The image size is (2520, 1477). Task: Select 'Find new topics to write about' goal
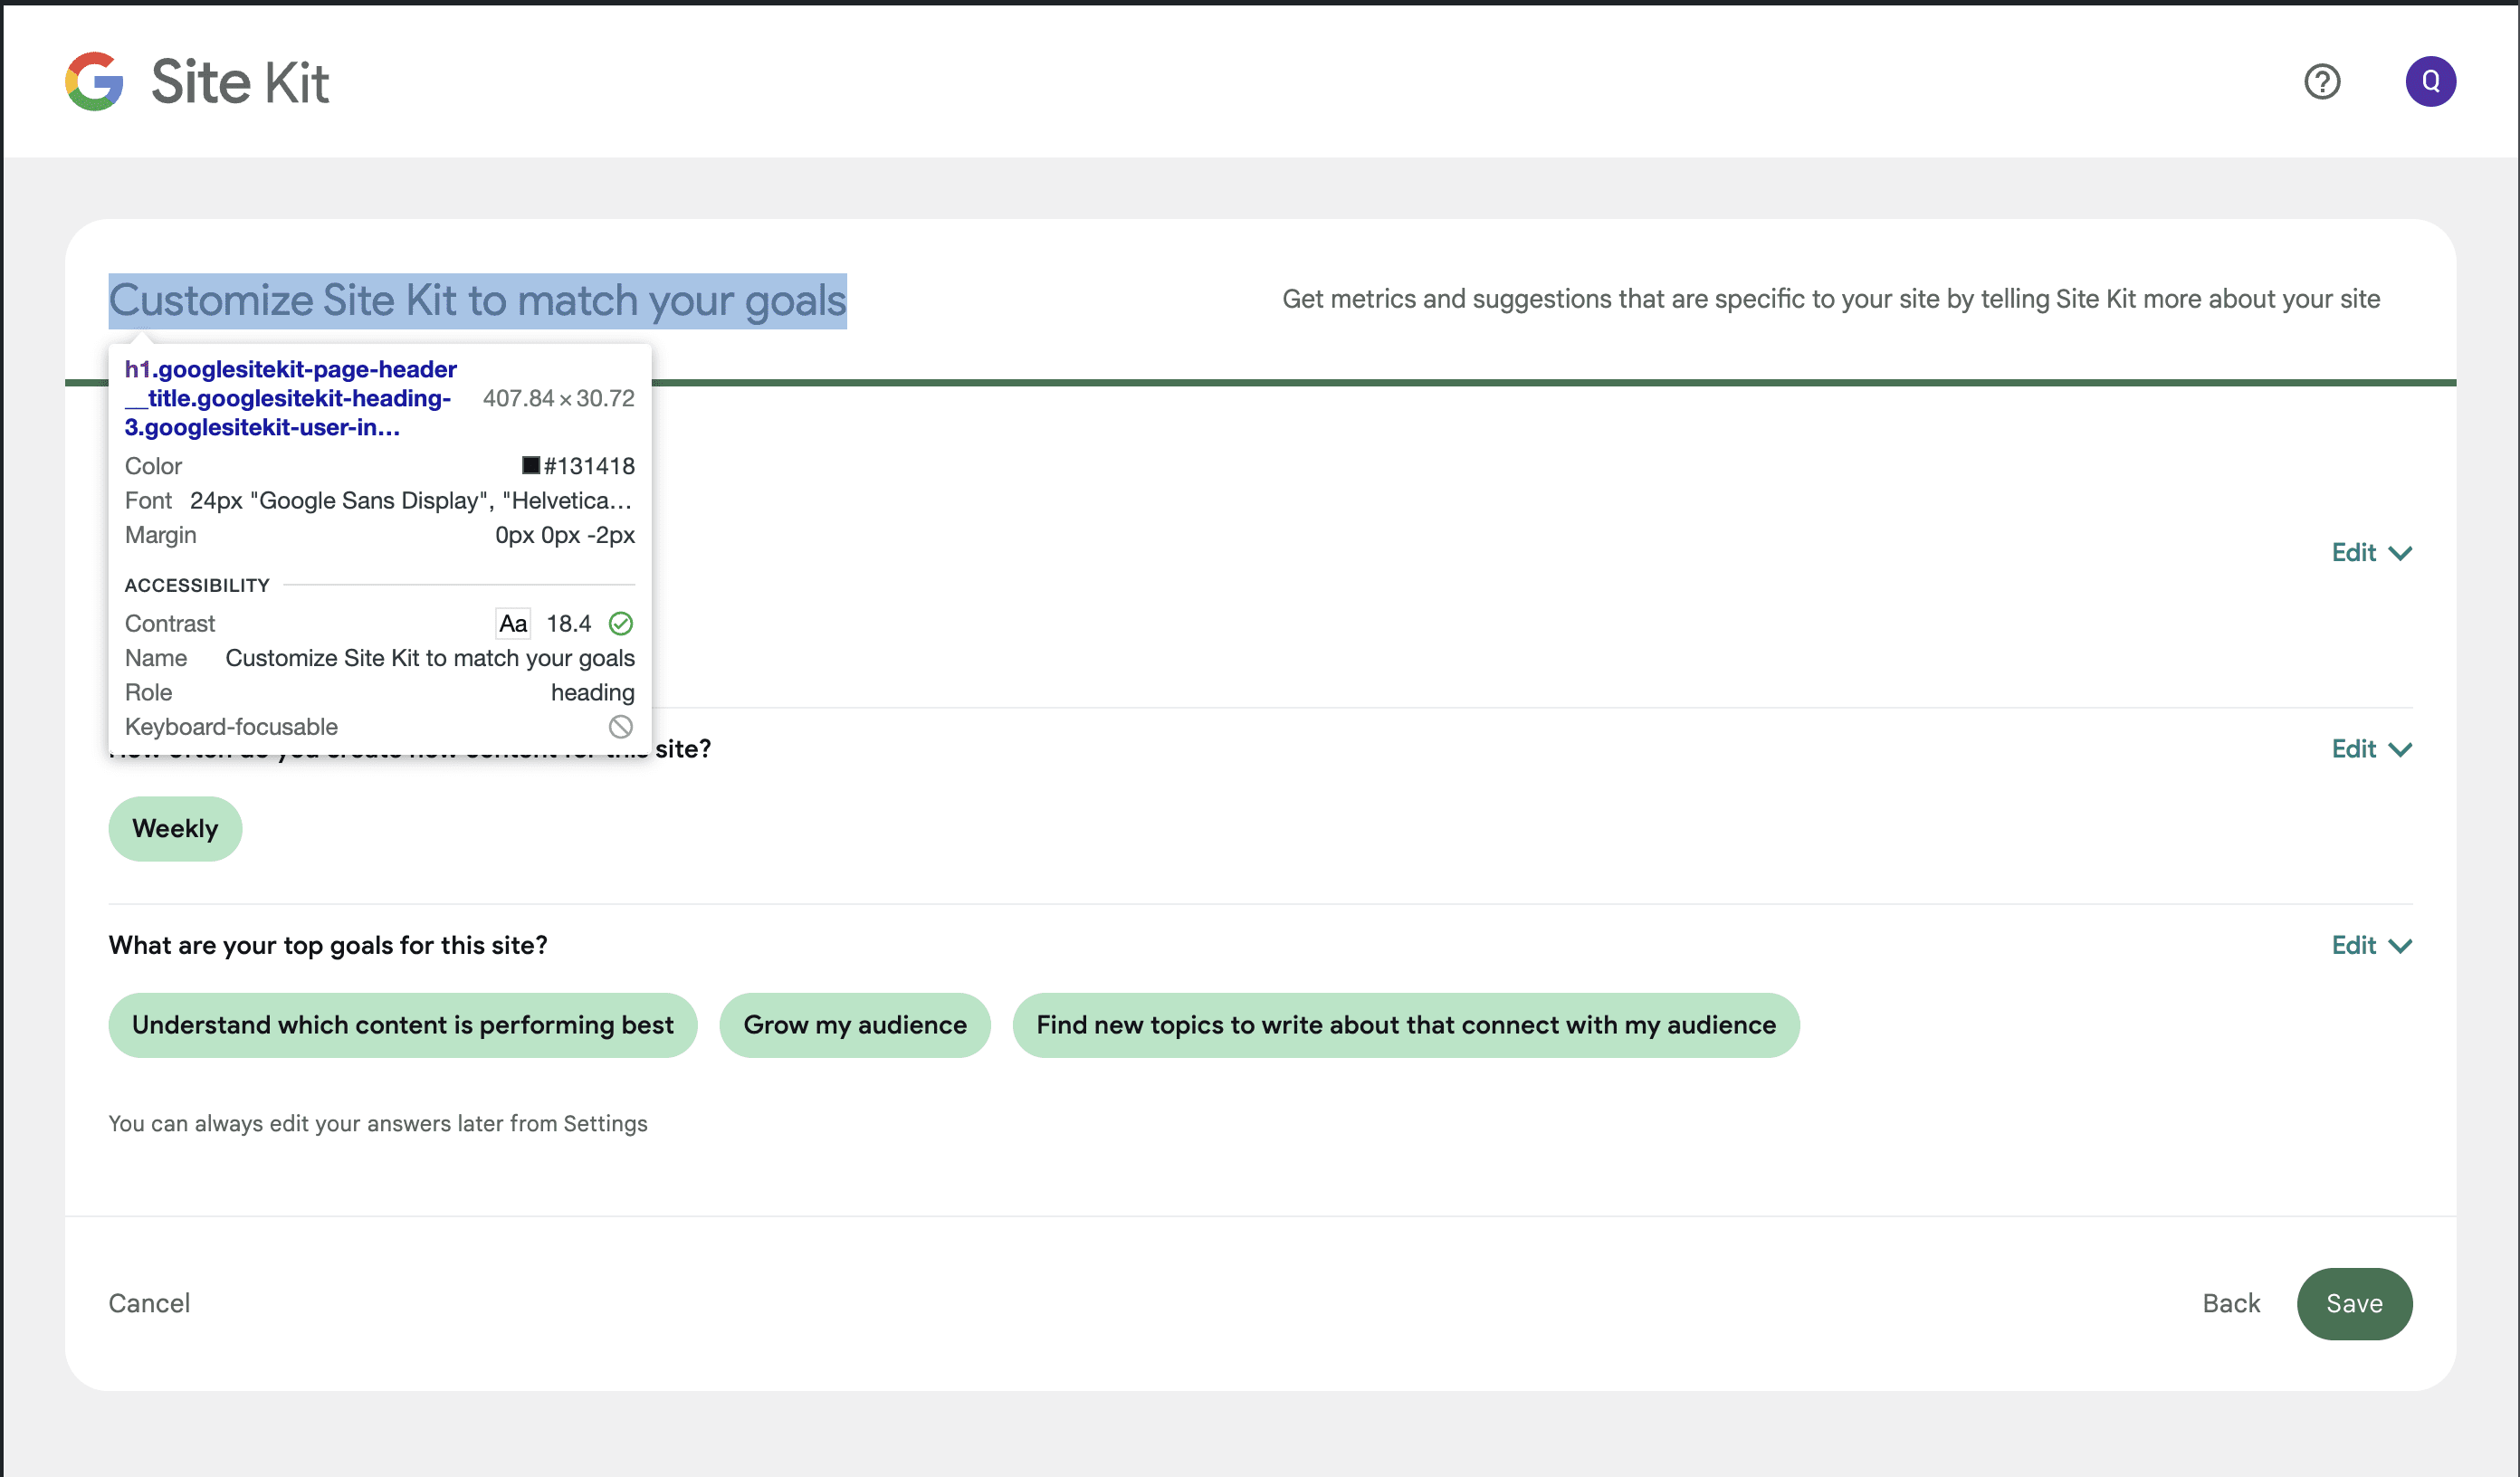[x=1406, y=1025]
